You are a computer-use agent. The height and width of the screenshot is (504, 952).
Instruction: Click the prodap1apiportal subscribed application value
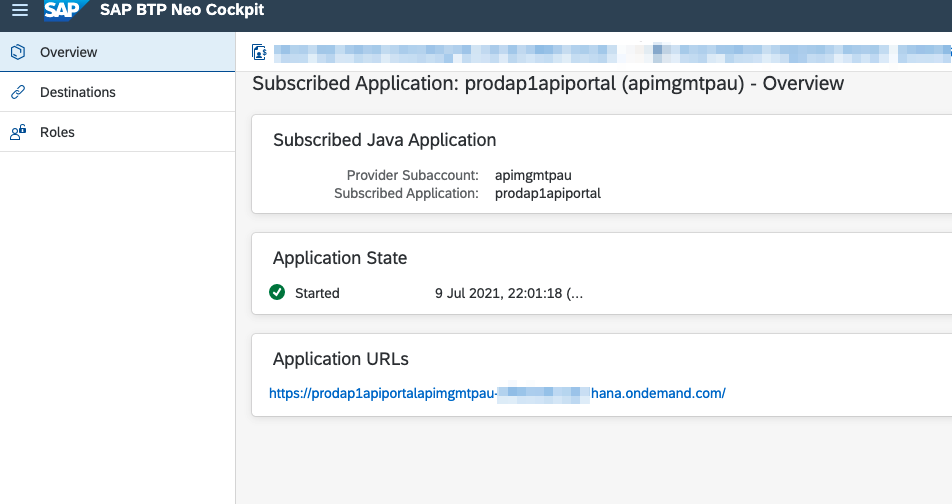pos(547,193)
